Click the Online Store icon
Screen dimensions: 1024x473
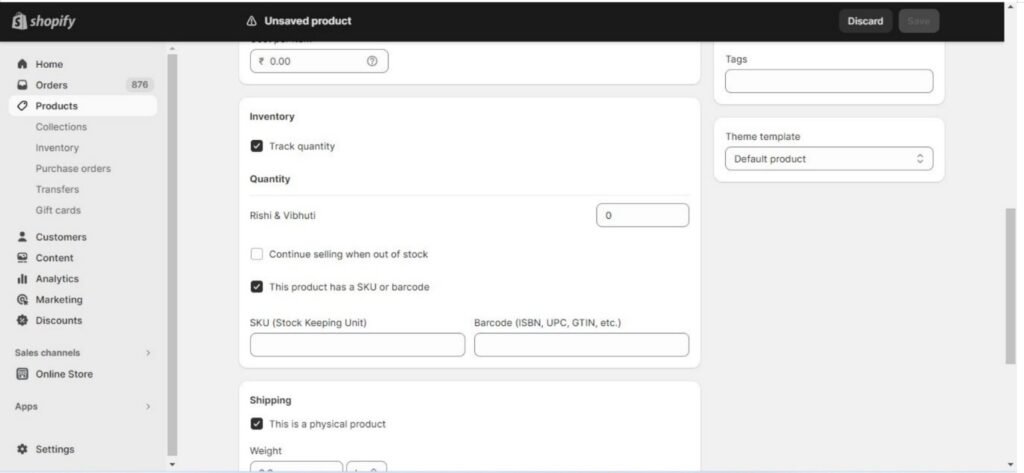[22, 374]
